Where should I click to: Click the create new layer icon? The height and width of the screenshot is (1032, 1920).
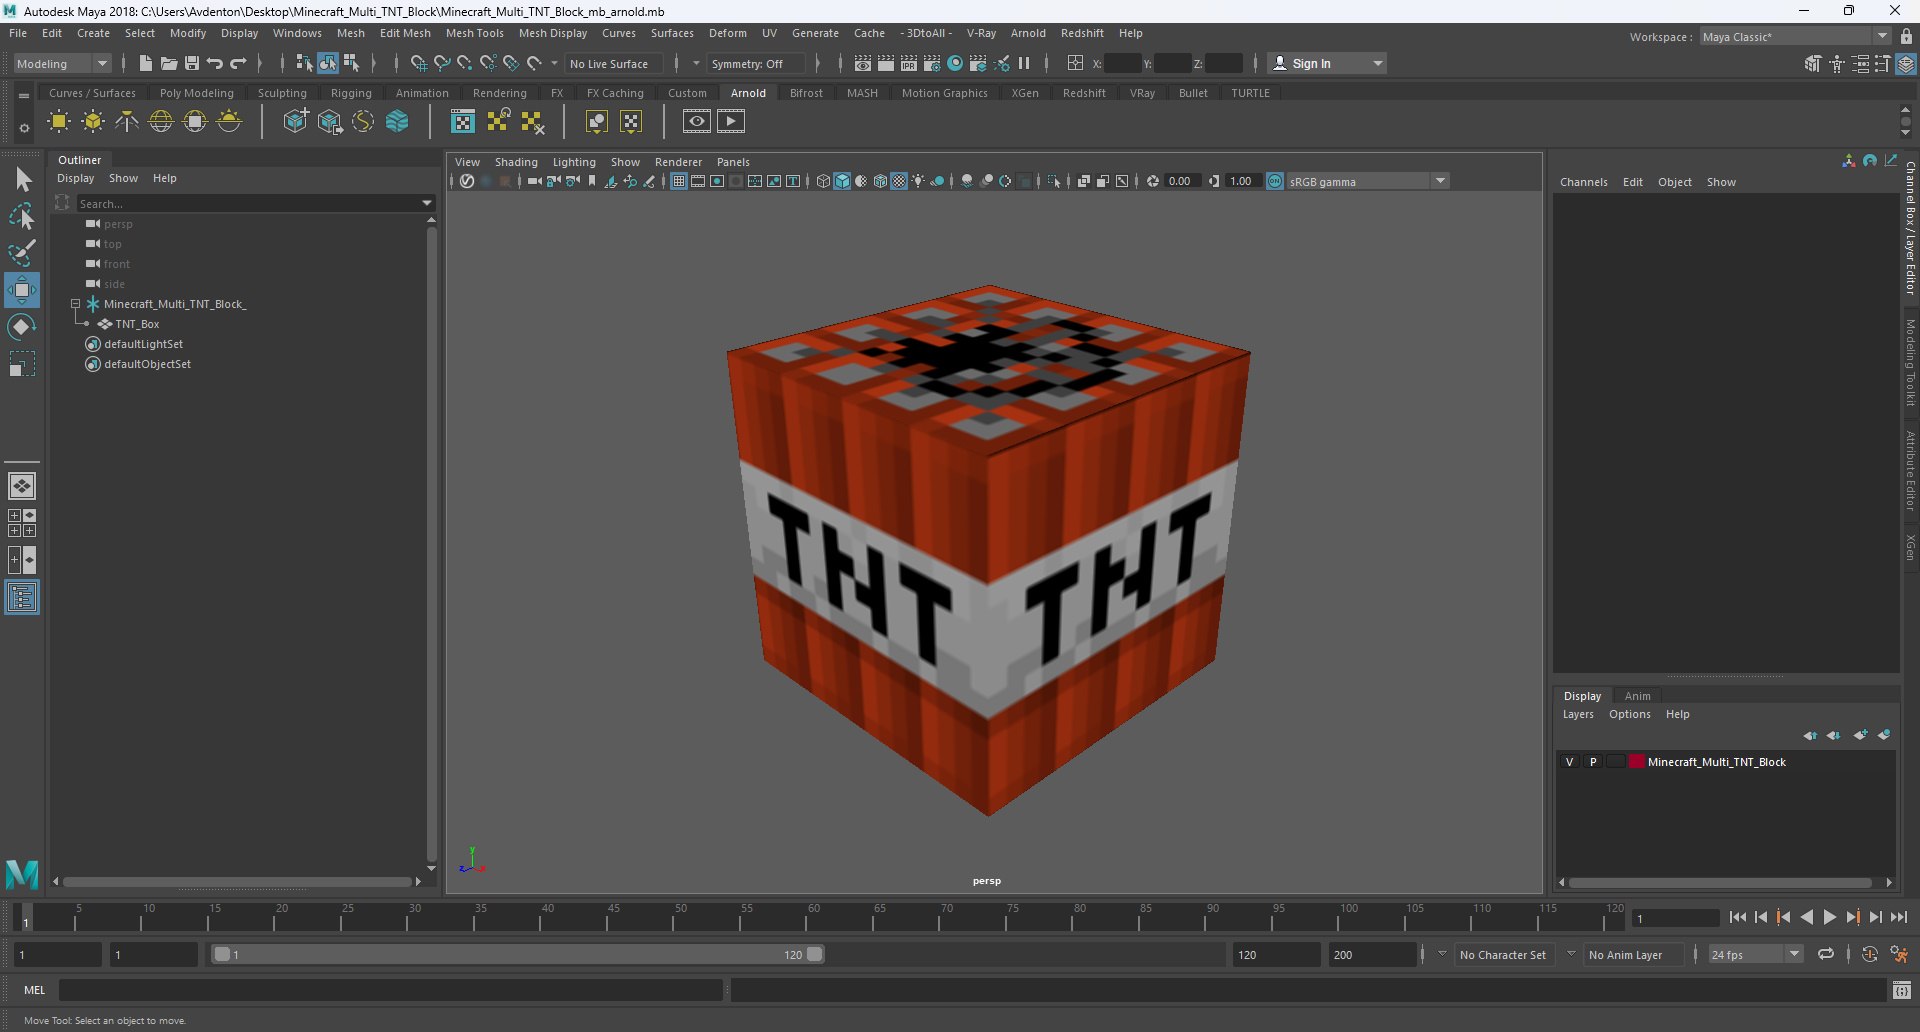[x=1860, y=735]
